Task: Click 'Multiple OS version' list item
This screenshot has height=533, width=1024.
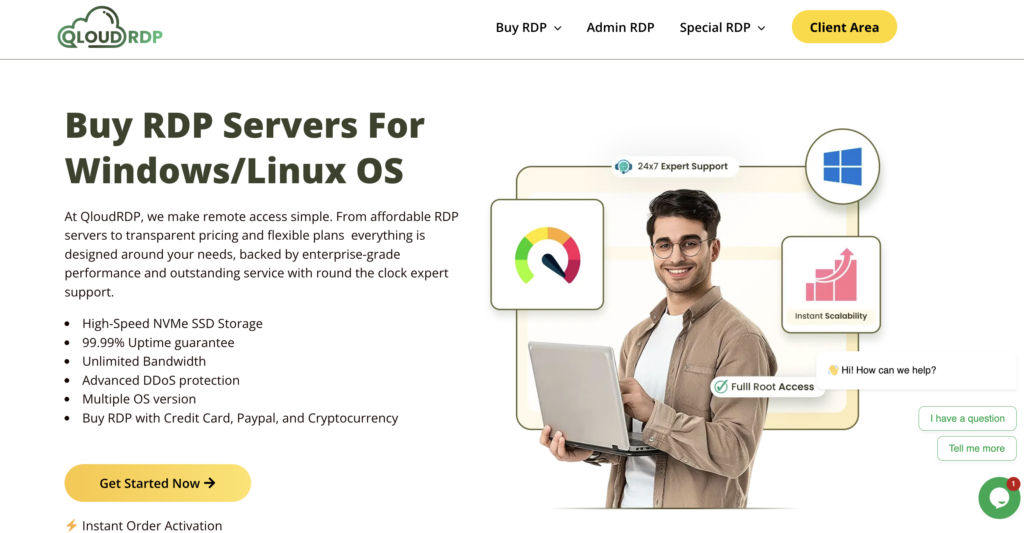Action: 139,399
